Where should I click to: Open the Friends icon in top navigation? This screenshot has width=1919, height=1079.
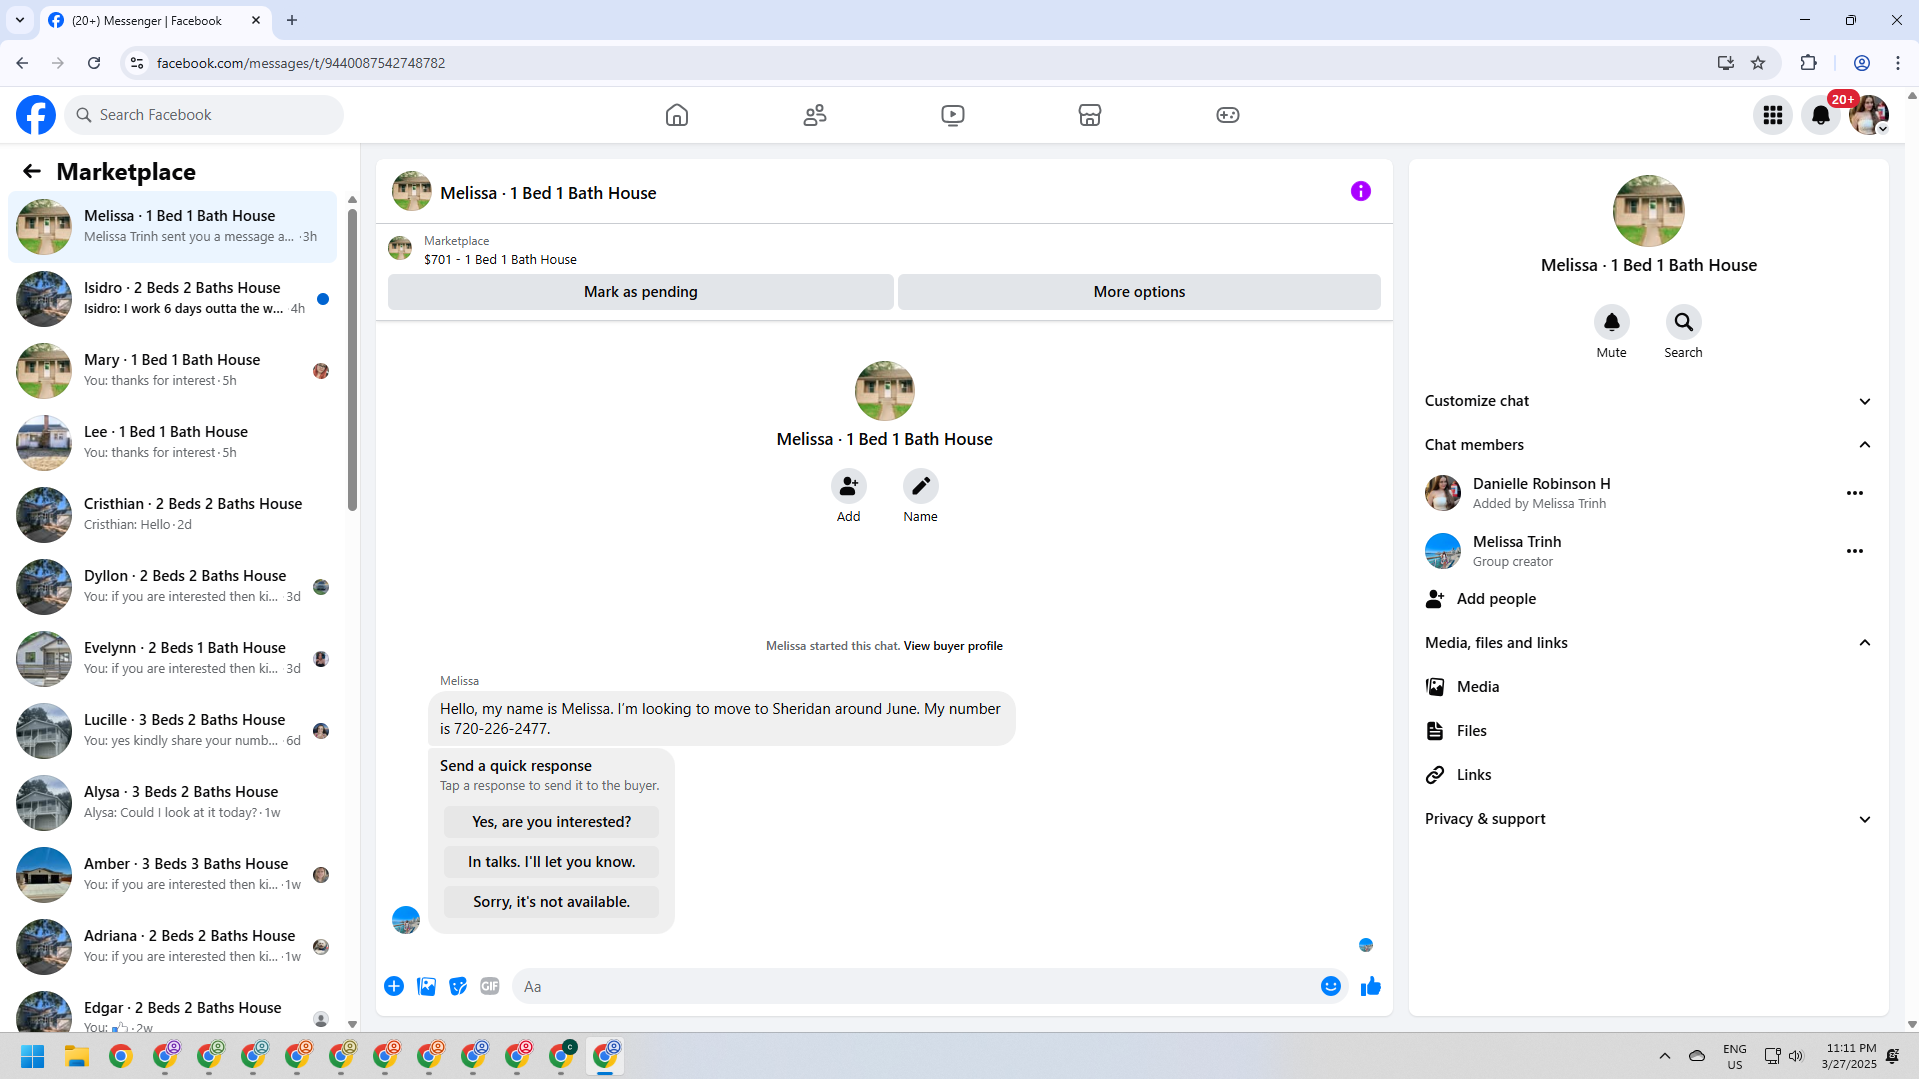click(x=815, y=115)
